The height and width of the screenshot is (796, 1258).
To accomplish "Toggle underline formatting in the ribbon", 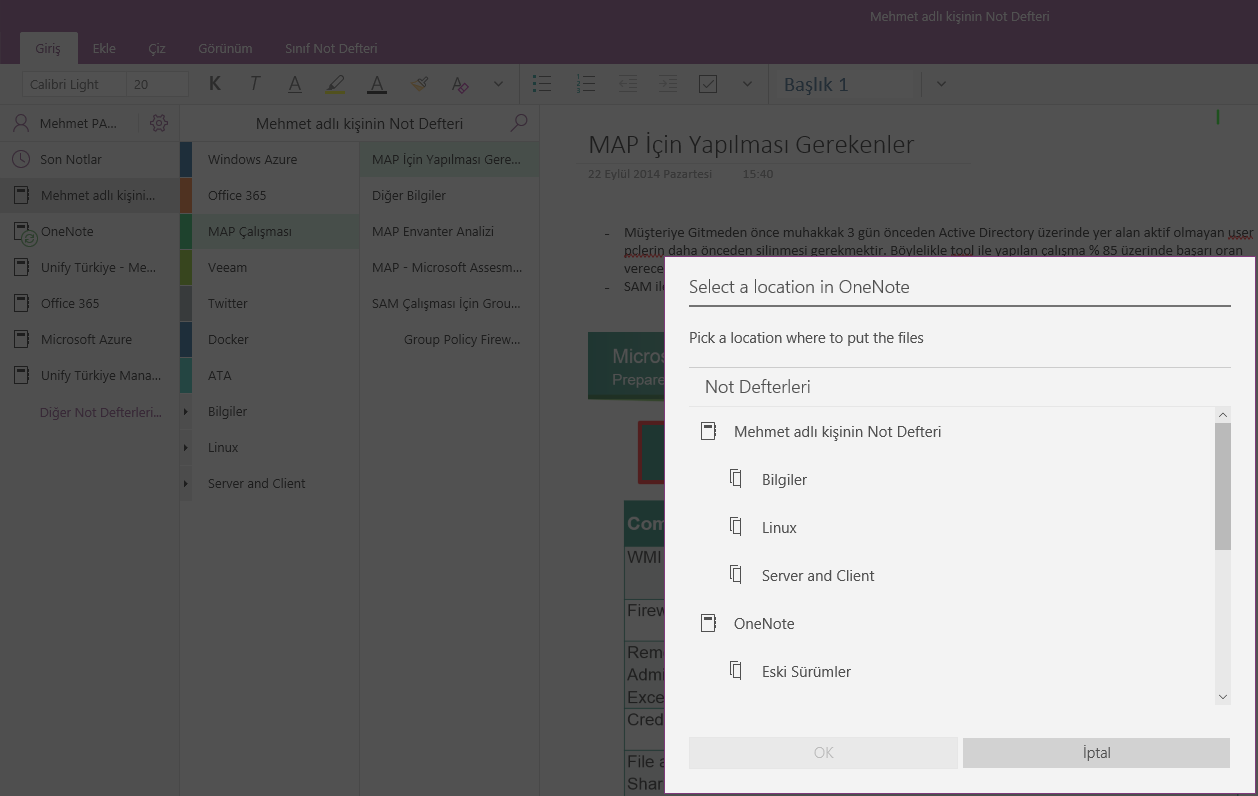I will (x=295, y=84).
